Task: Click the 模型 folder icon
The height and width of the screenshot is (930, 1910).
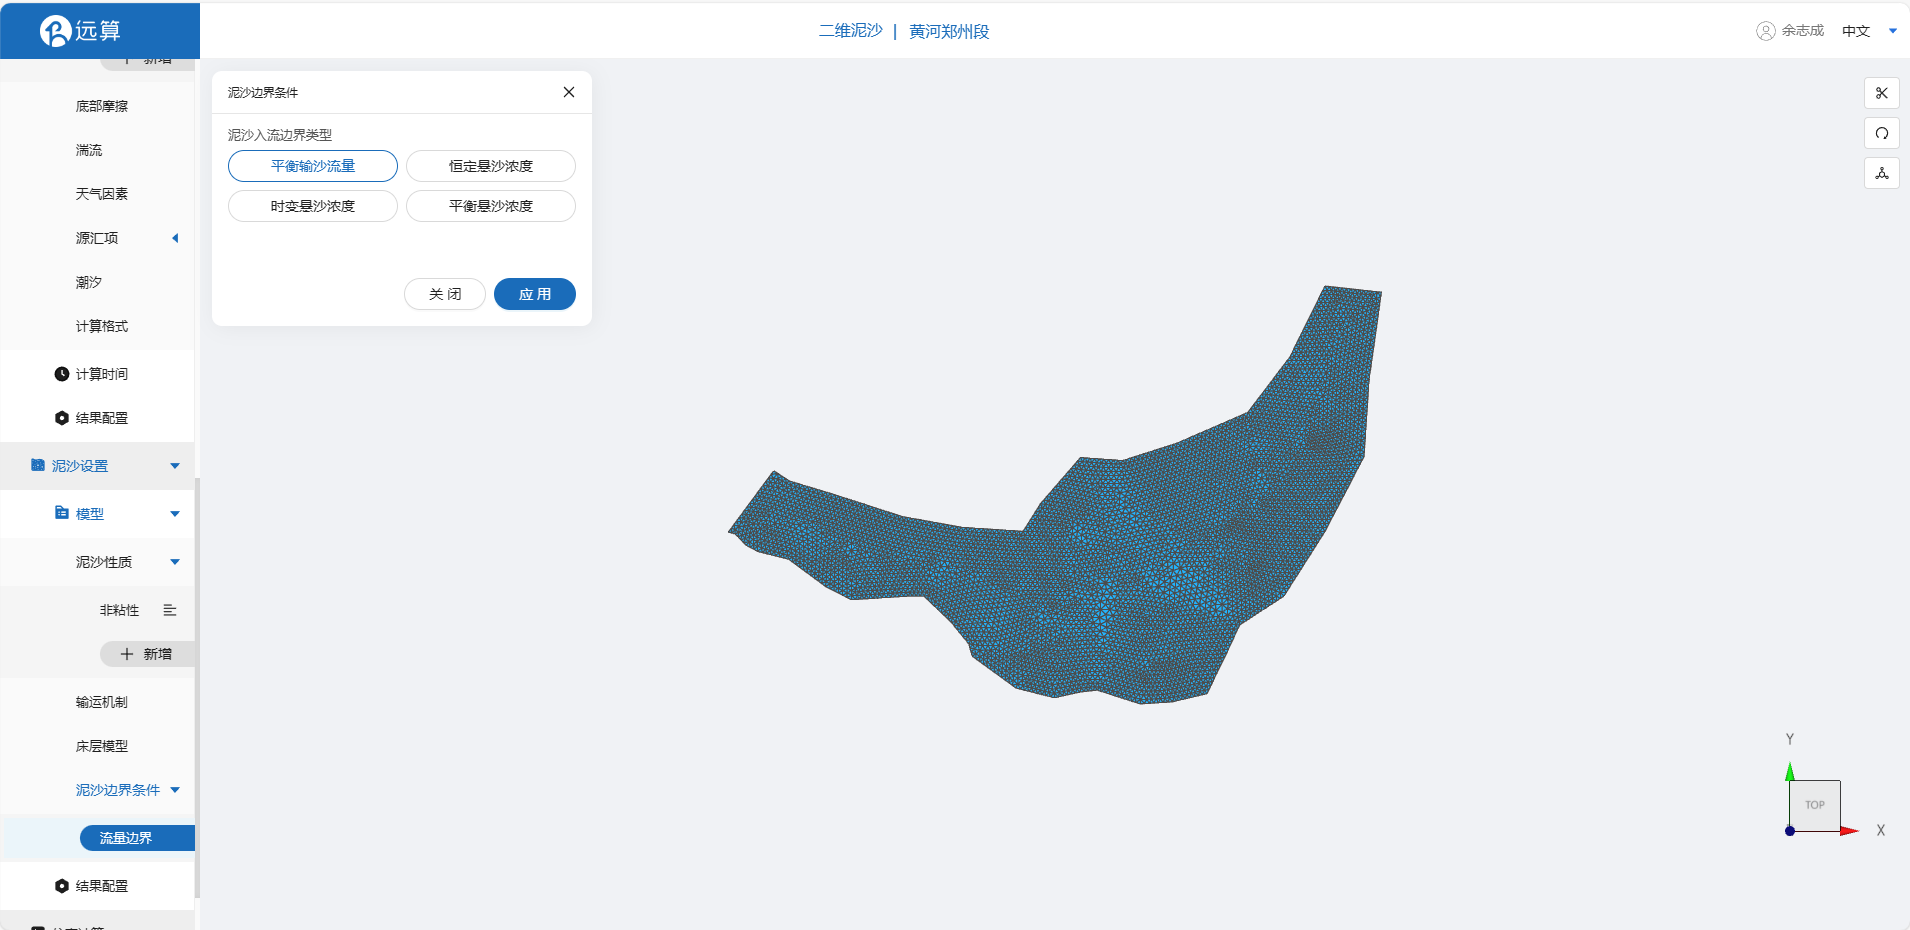Action: 62,513
